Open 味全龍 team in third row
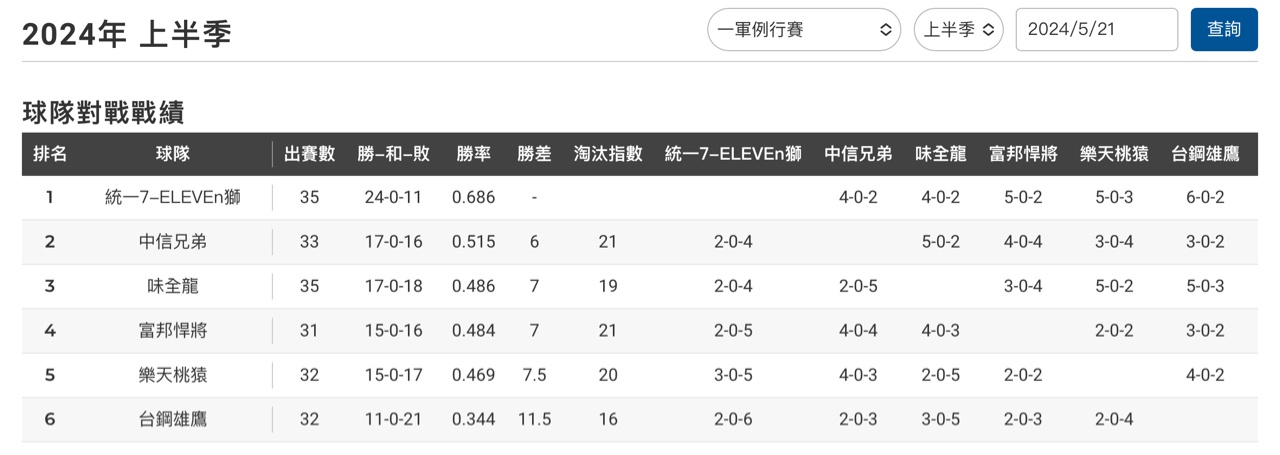 click(173, 286)
